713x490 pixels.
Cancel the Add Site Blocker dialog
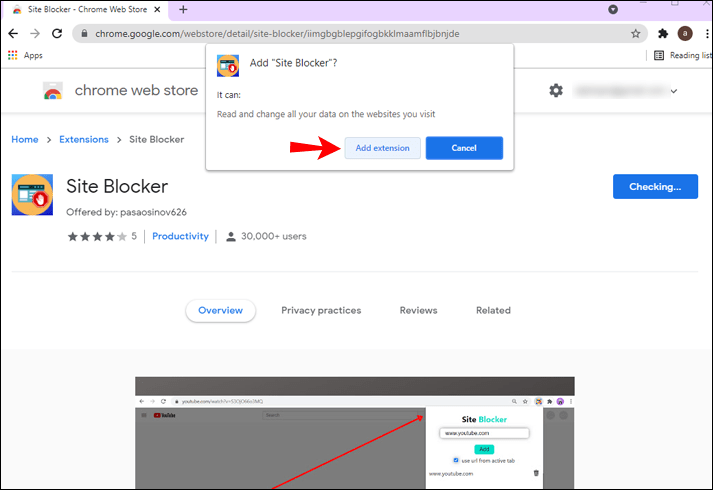click(464, 148)
